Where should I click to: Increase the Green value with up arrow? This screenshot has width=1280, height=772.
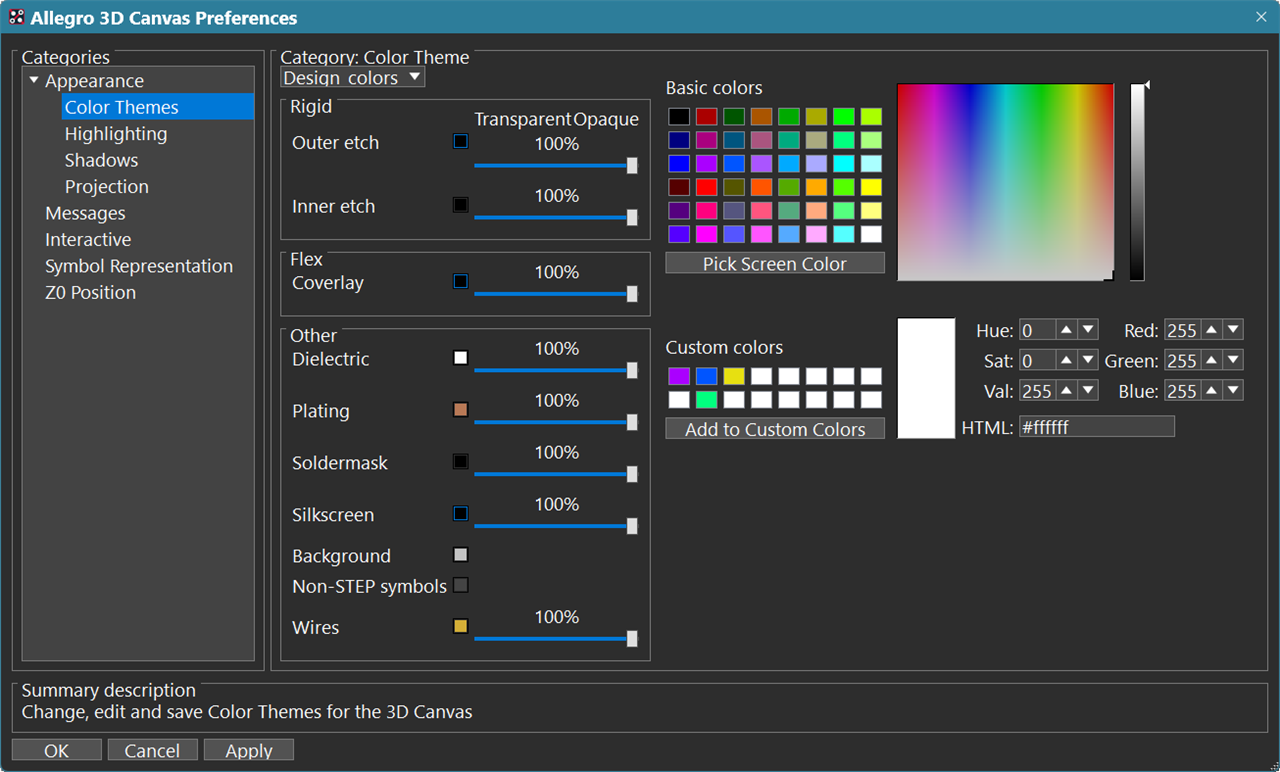(x=1212, y=360)
